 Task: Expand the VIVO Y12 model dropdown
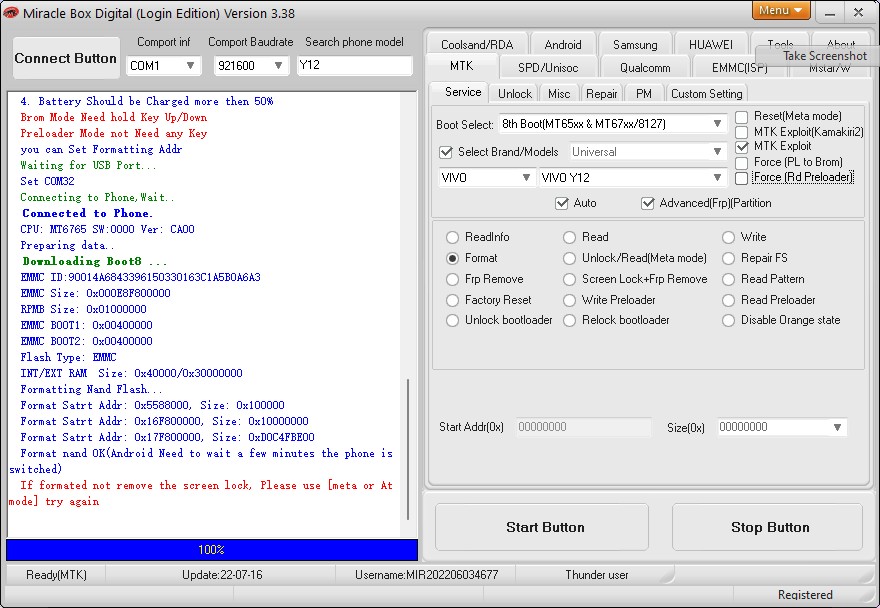tap(717, 177)
